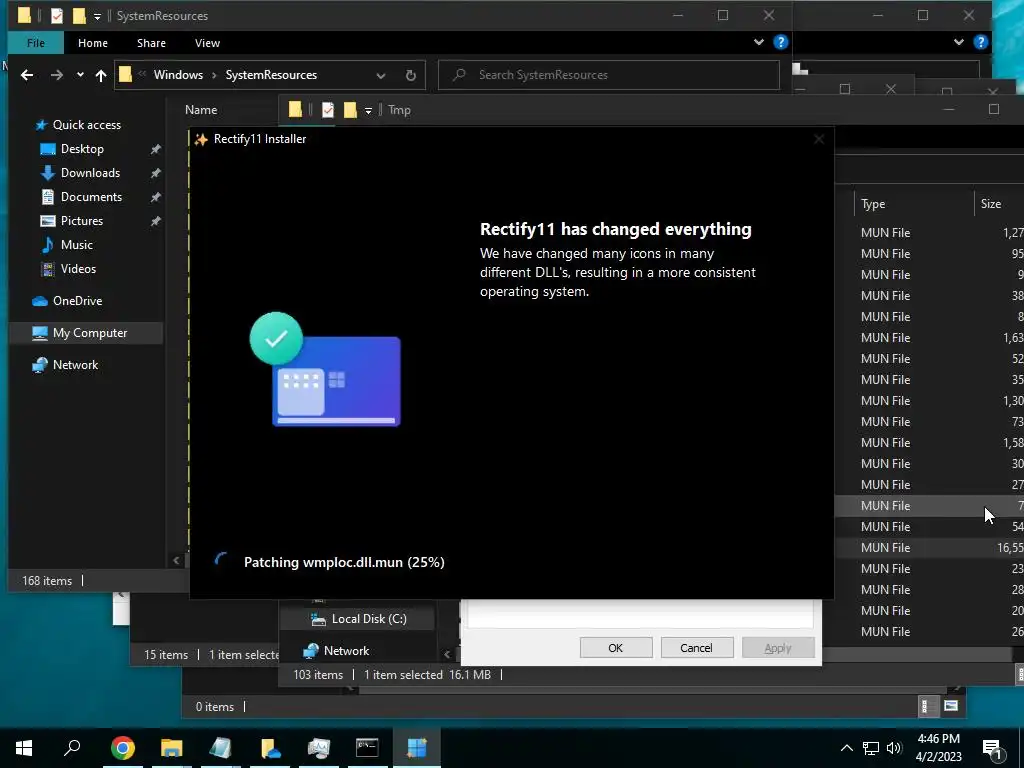Click the Apply button
Viewport: 1024px width, 768px height.
click(778, 648)
